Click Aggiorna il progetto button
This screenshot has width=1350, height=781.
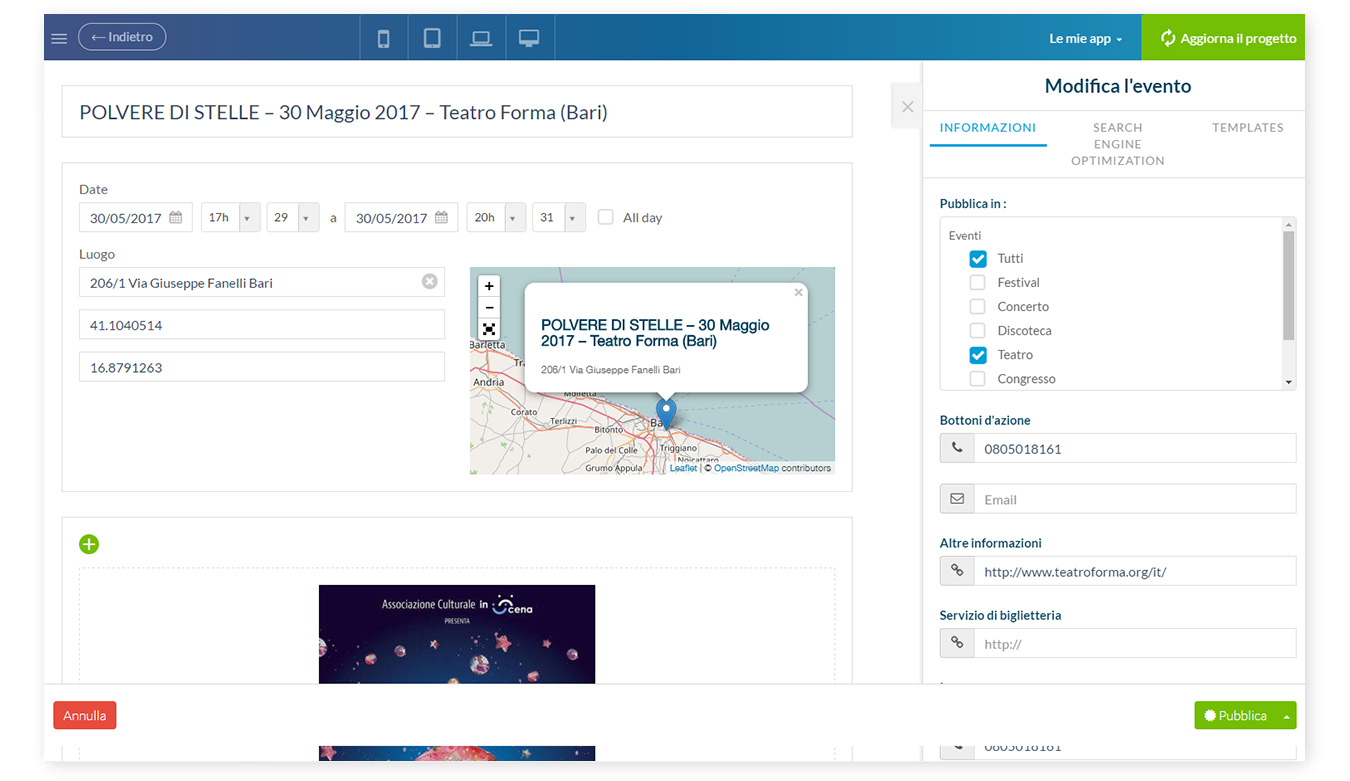click(1223, 38)
